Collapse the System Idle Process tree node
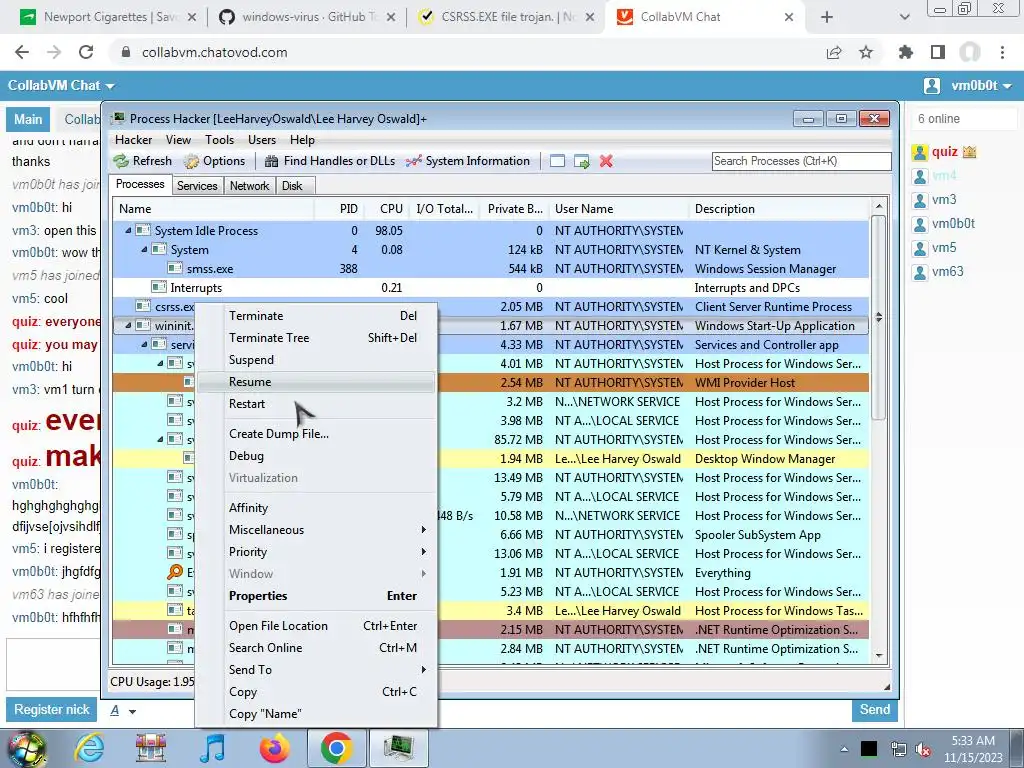This screenshot has width=1024, height=768. [x=129, y=231]
